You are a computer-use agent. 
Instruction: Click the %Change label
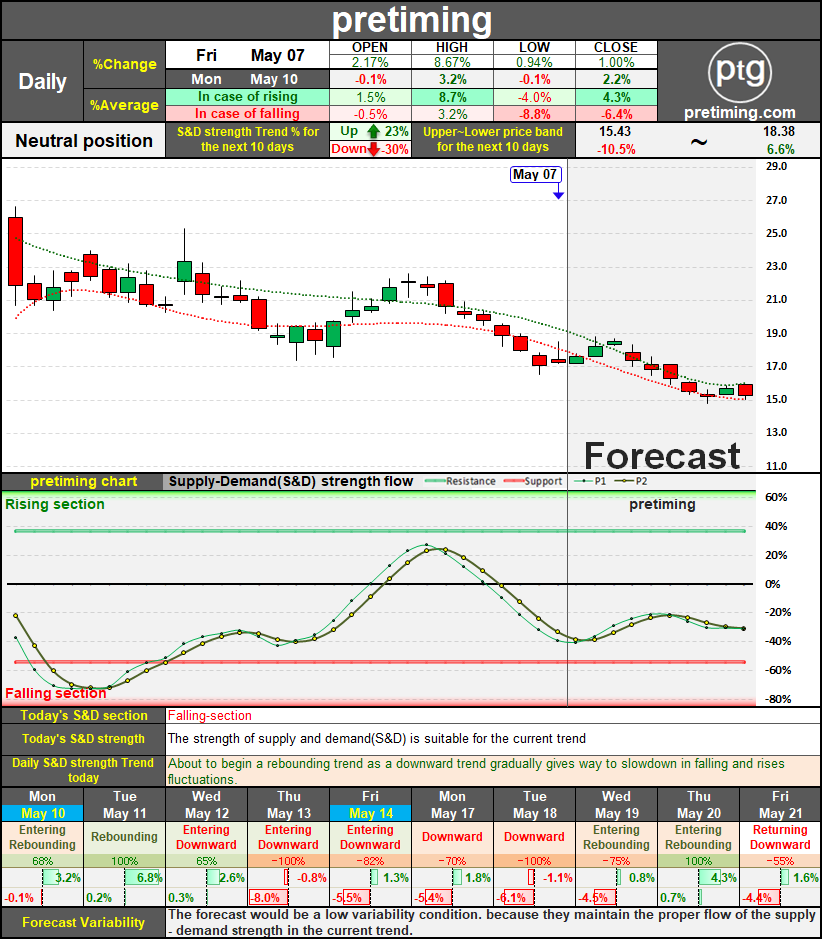tap(125, 65)
